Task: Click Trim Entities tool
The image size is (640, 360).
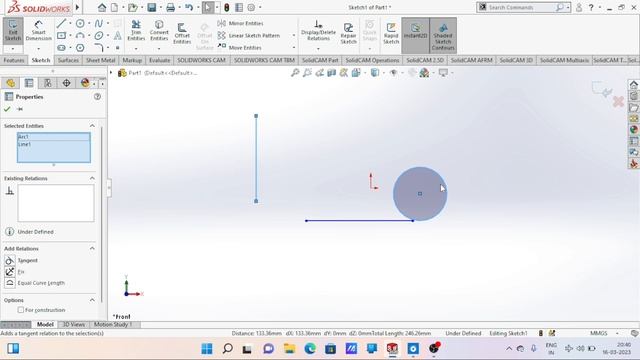Action: (x=136, y=31)
